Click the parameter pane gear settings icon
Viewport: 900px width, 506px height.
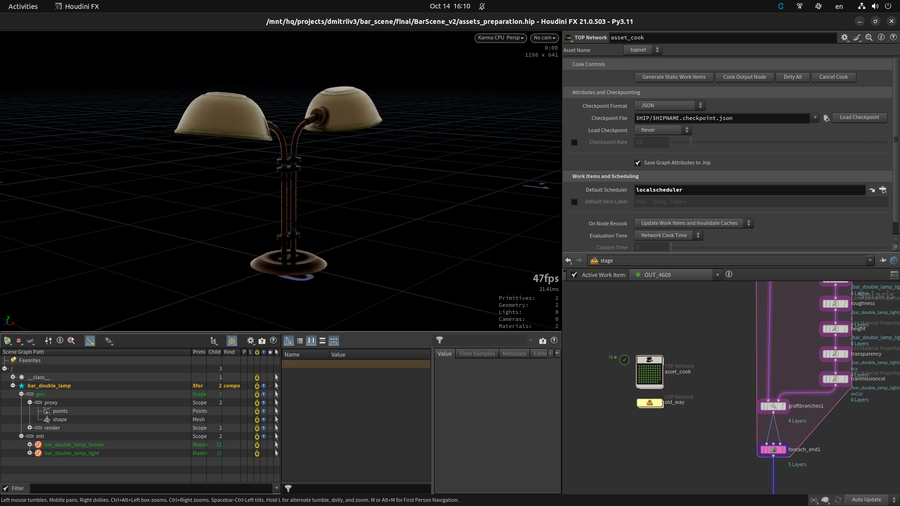[844, 38]
